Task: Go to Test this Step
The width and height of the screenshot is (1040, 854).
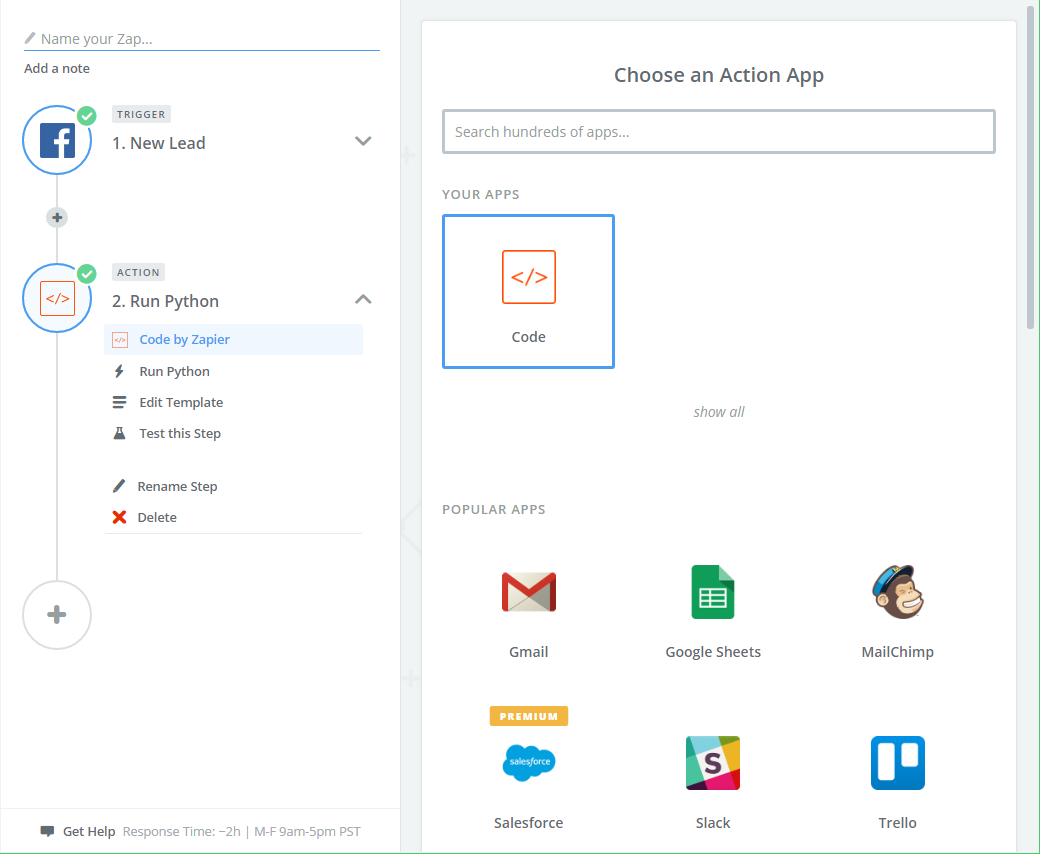Action: (180, 434)
